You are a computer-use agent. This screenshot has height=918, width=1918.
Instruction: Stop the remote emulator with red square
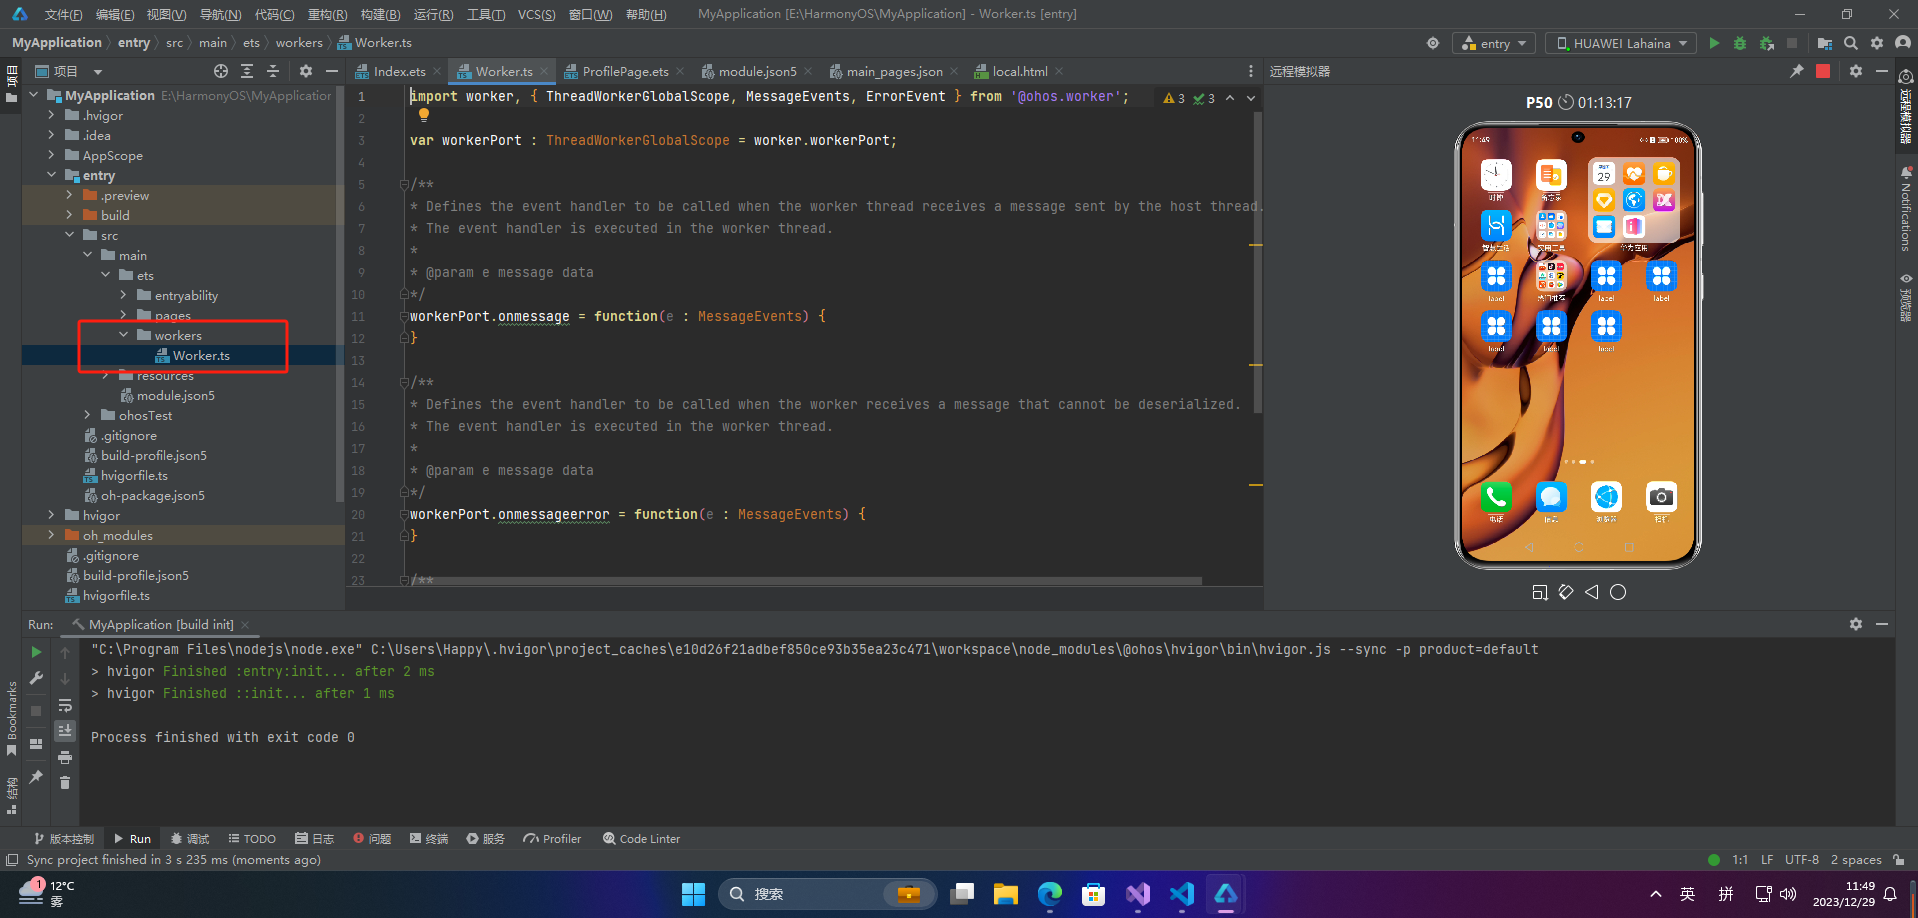point(1823,71)
